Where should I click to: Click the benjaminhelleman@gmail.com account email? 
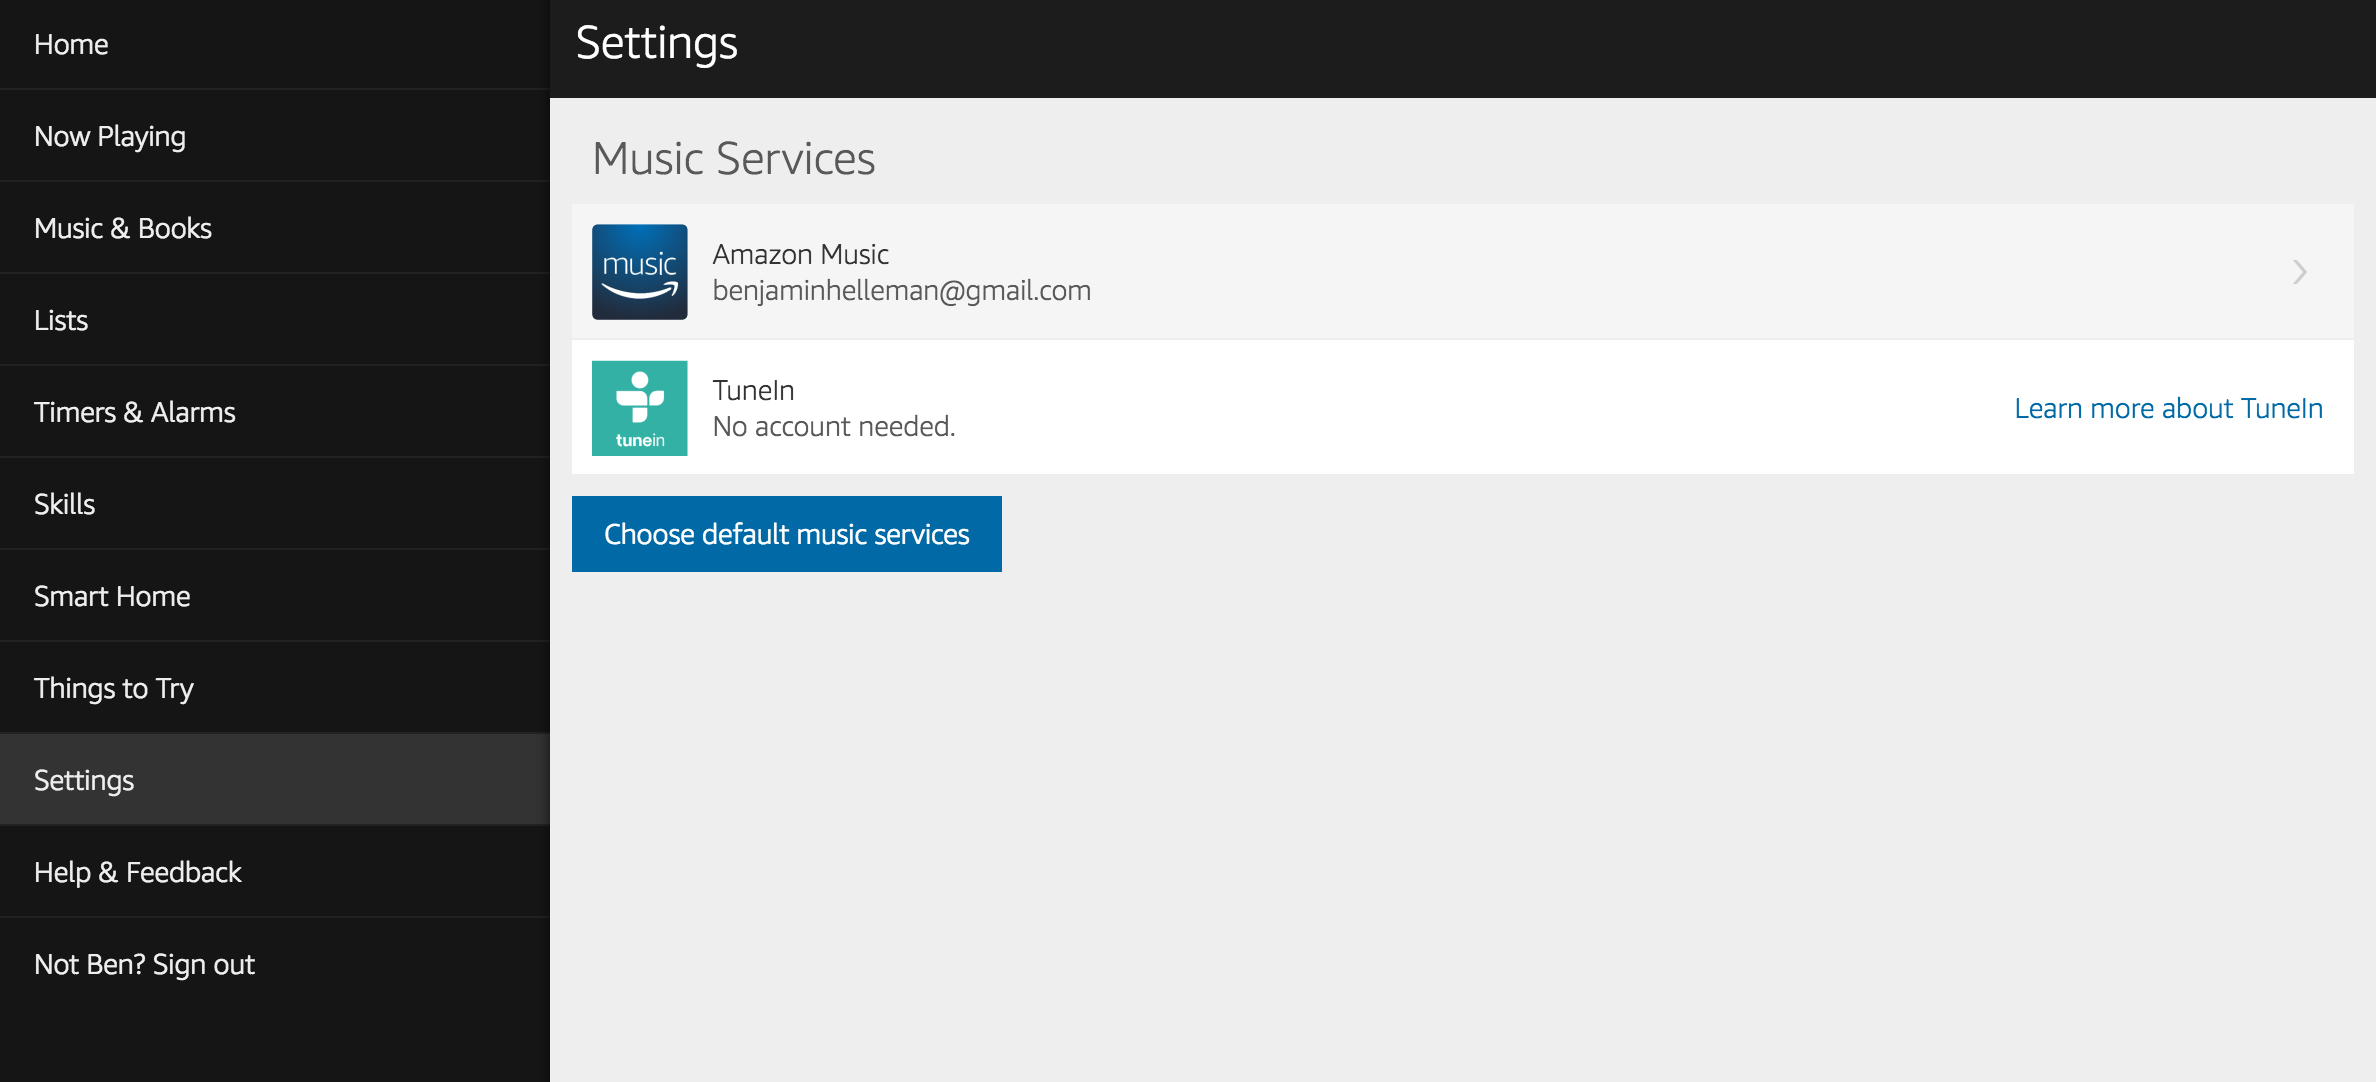pos(901,291)
